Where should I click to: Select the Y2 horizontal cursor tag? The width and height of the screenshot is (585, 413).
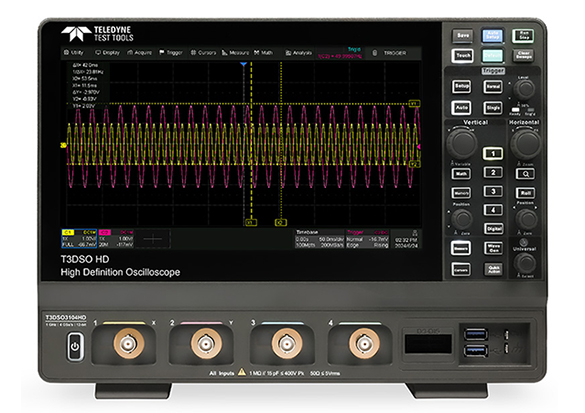click(x=414, y=164)
